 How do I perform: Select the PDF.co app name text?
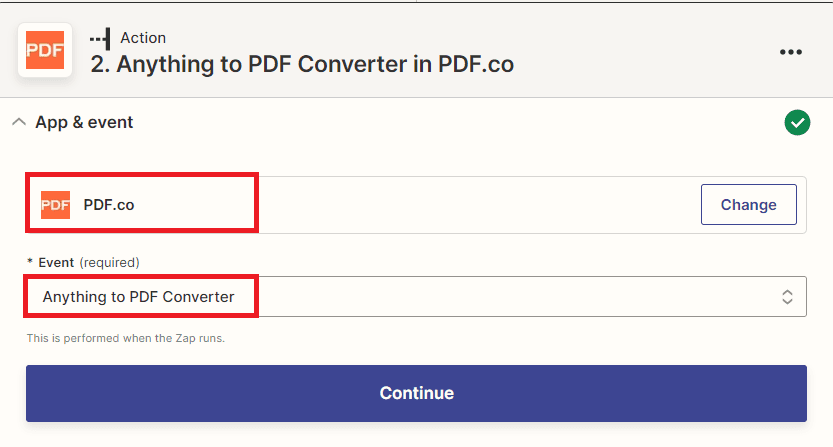click(109, 205)
